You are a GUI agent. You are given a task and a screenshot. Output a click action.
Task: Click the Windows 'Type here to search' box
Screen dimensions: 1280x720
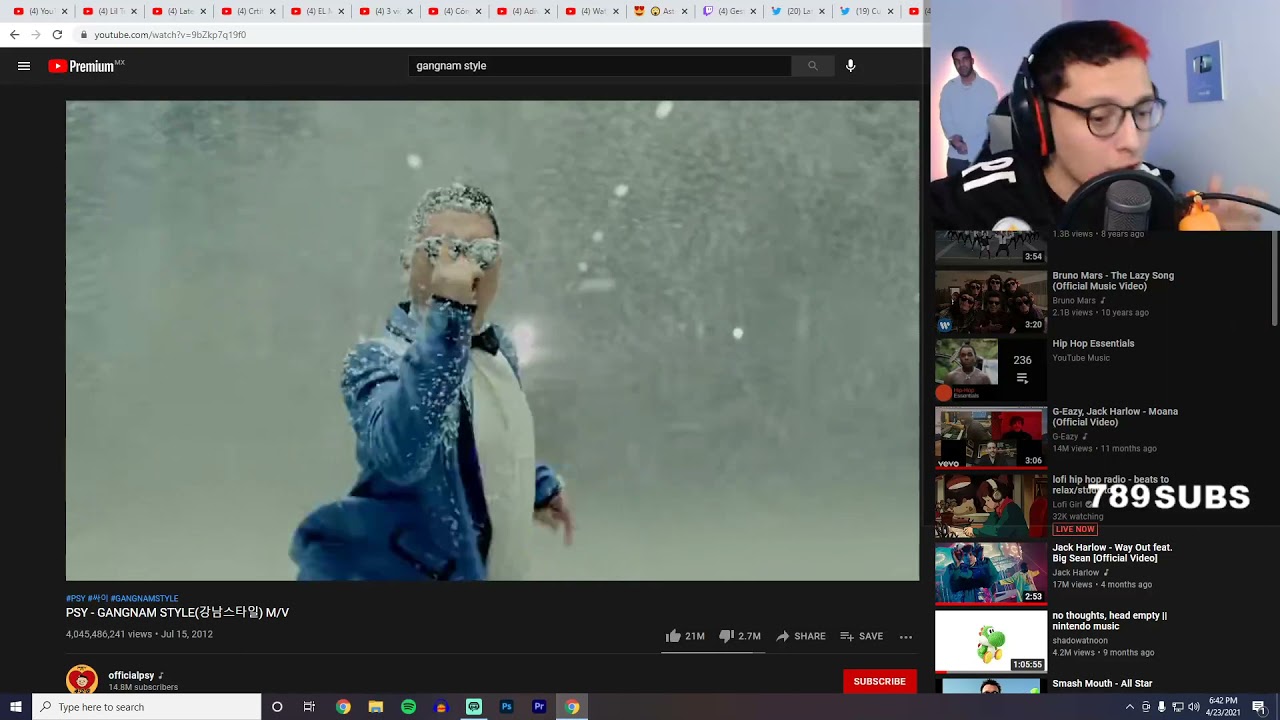146,707
